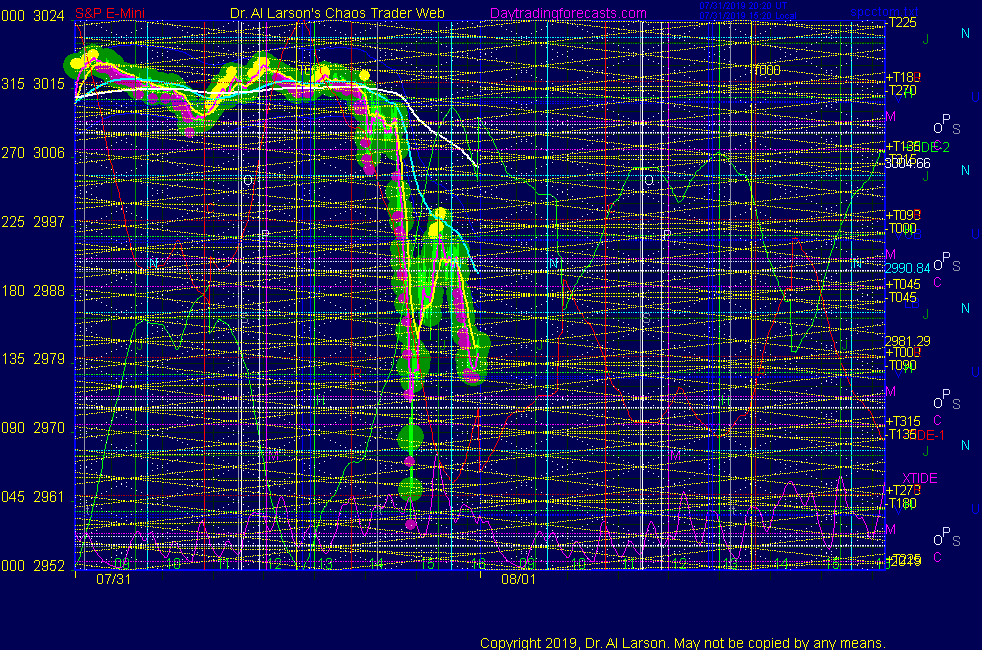
Task: Click the -T090 level label
Action: (901, 365)
